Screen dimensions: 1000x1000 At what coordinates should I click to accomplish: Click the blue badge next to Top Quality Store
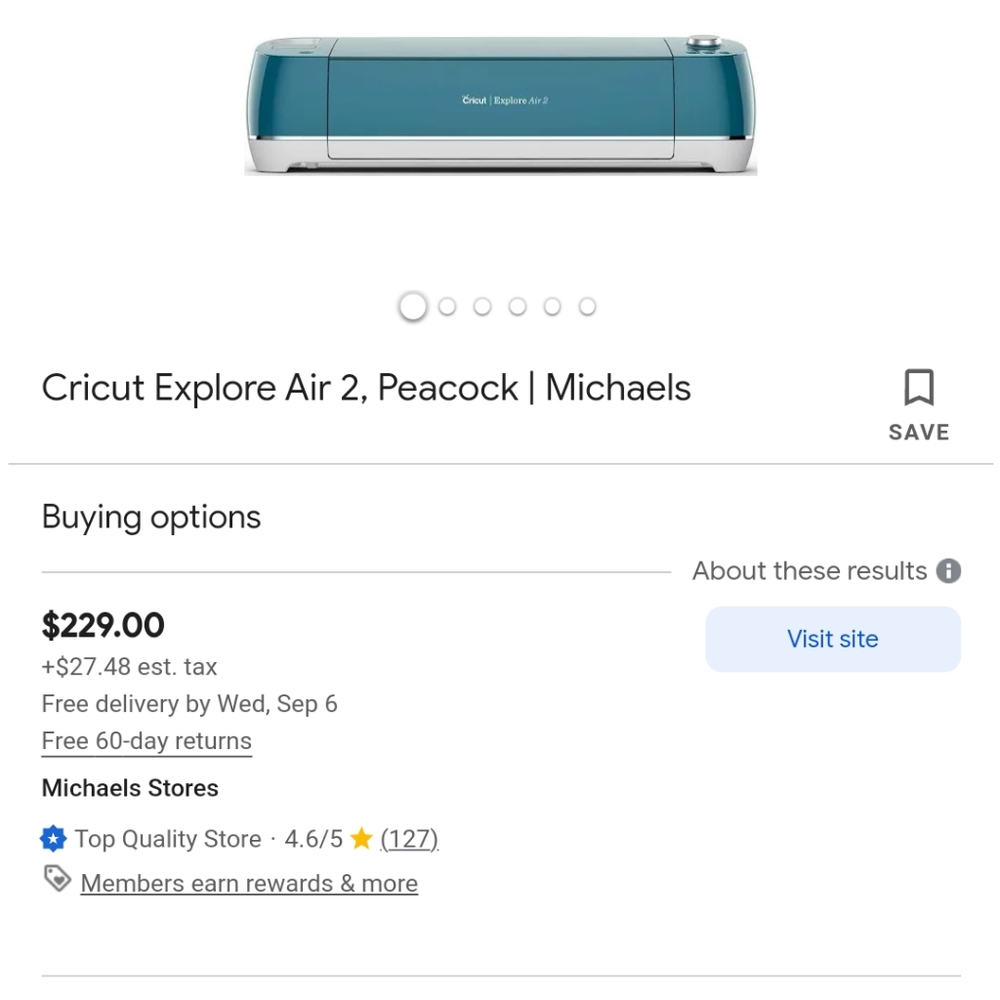(53, 839)
